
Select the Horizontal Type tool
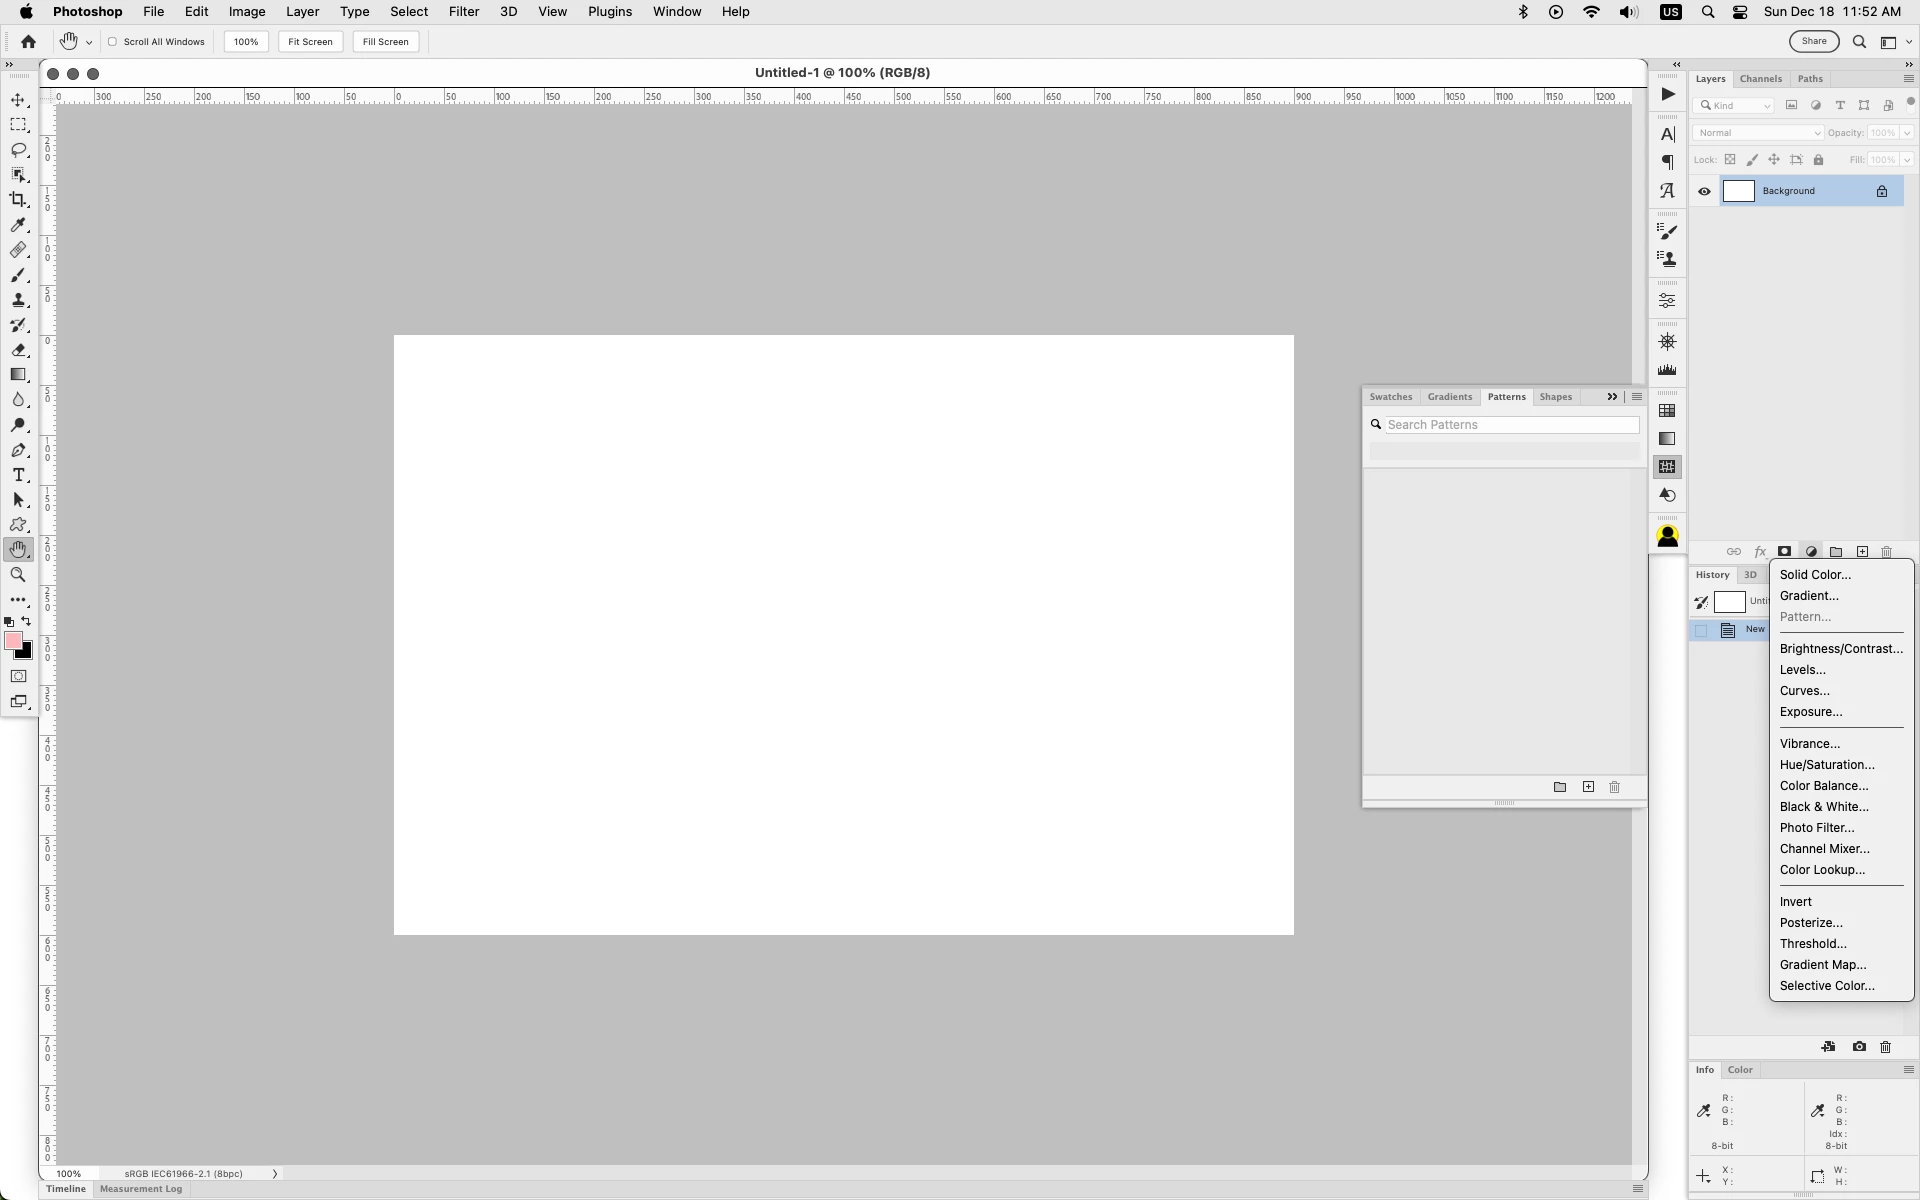(x=18, y=475)
